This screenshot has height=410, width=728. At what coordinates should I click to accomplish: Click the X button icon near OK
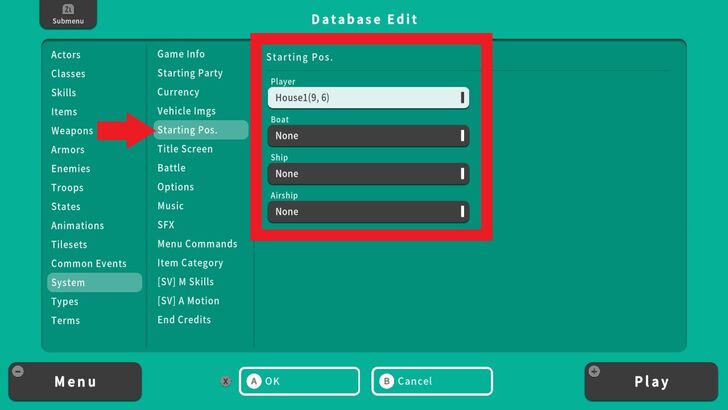click(226, 381)
